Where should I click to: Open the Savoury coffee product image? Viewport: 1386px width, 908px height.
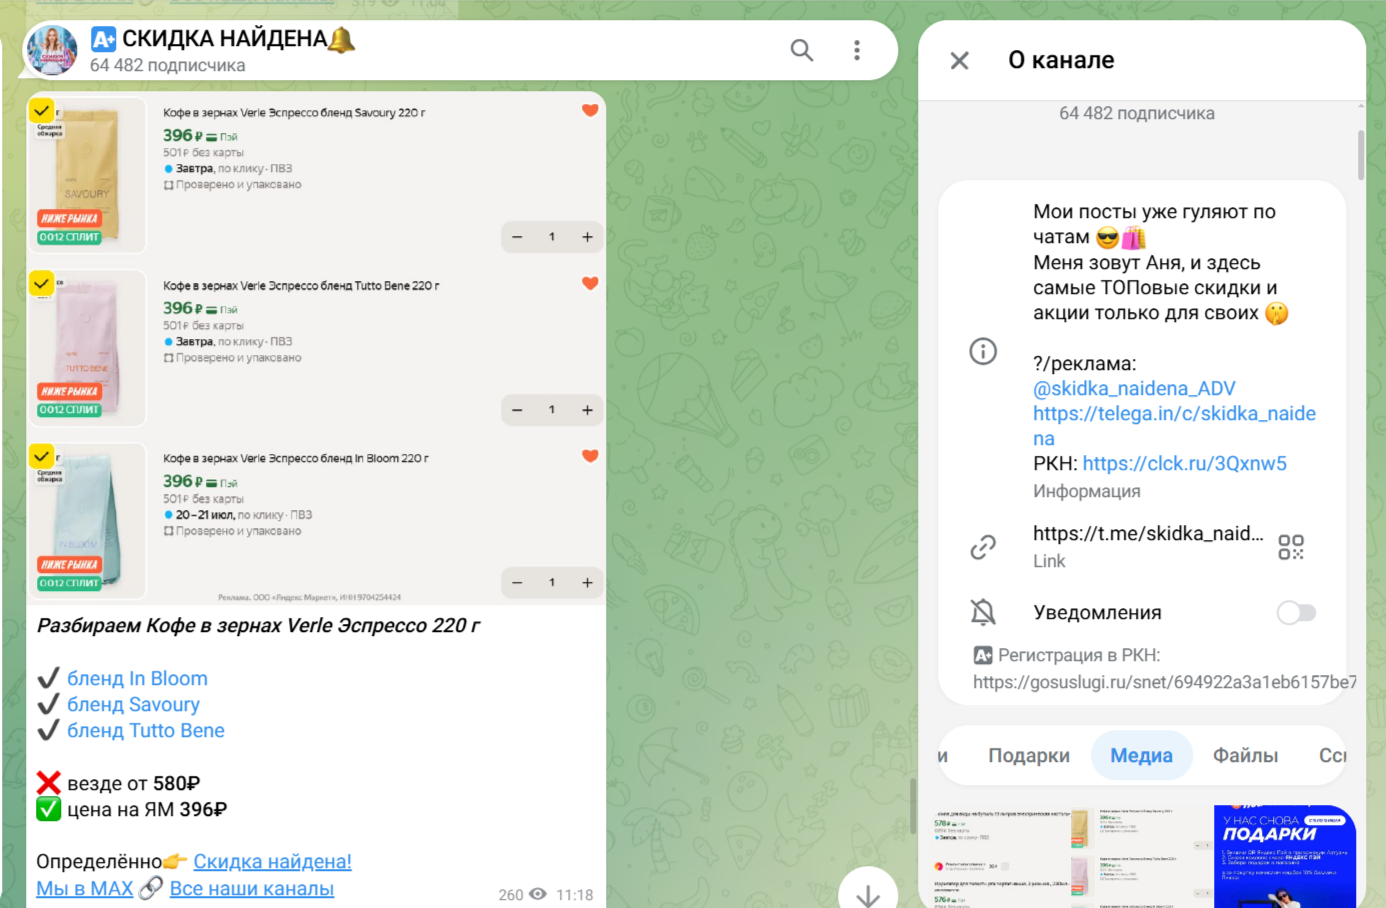pos(87,174)
